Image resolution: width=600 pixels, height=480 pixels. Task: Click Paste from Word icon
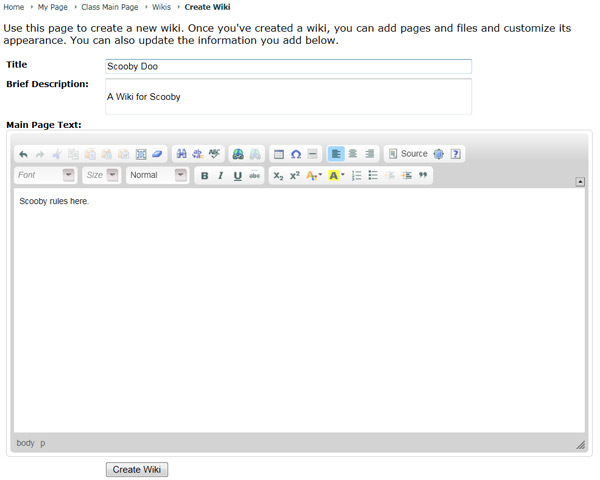[x=124, y=154]
